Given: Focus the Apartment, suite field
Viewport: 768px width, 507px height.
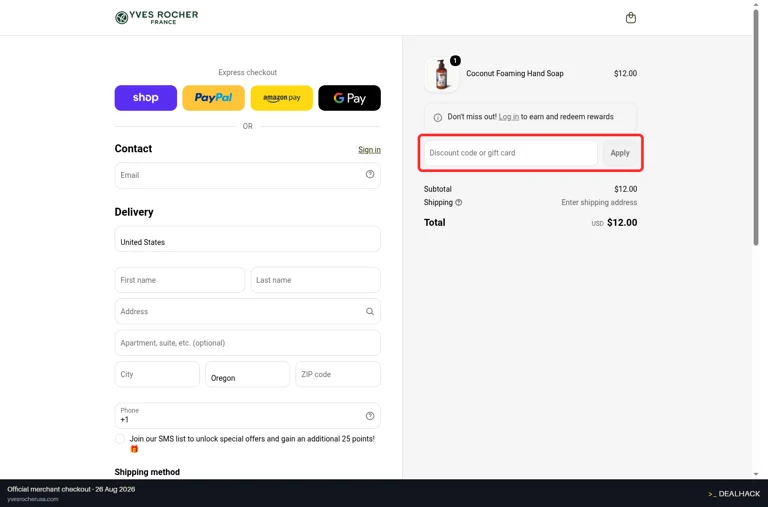Looking at the screenshot, I should (247, 343).
